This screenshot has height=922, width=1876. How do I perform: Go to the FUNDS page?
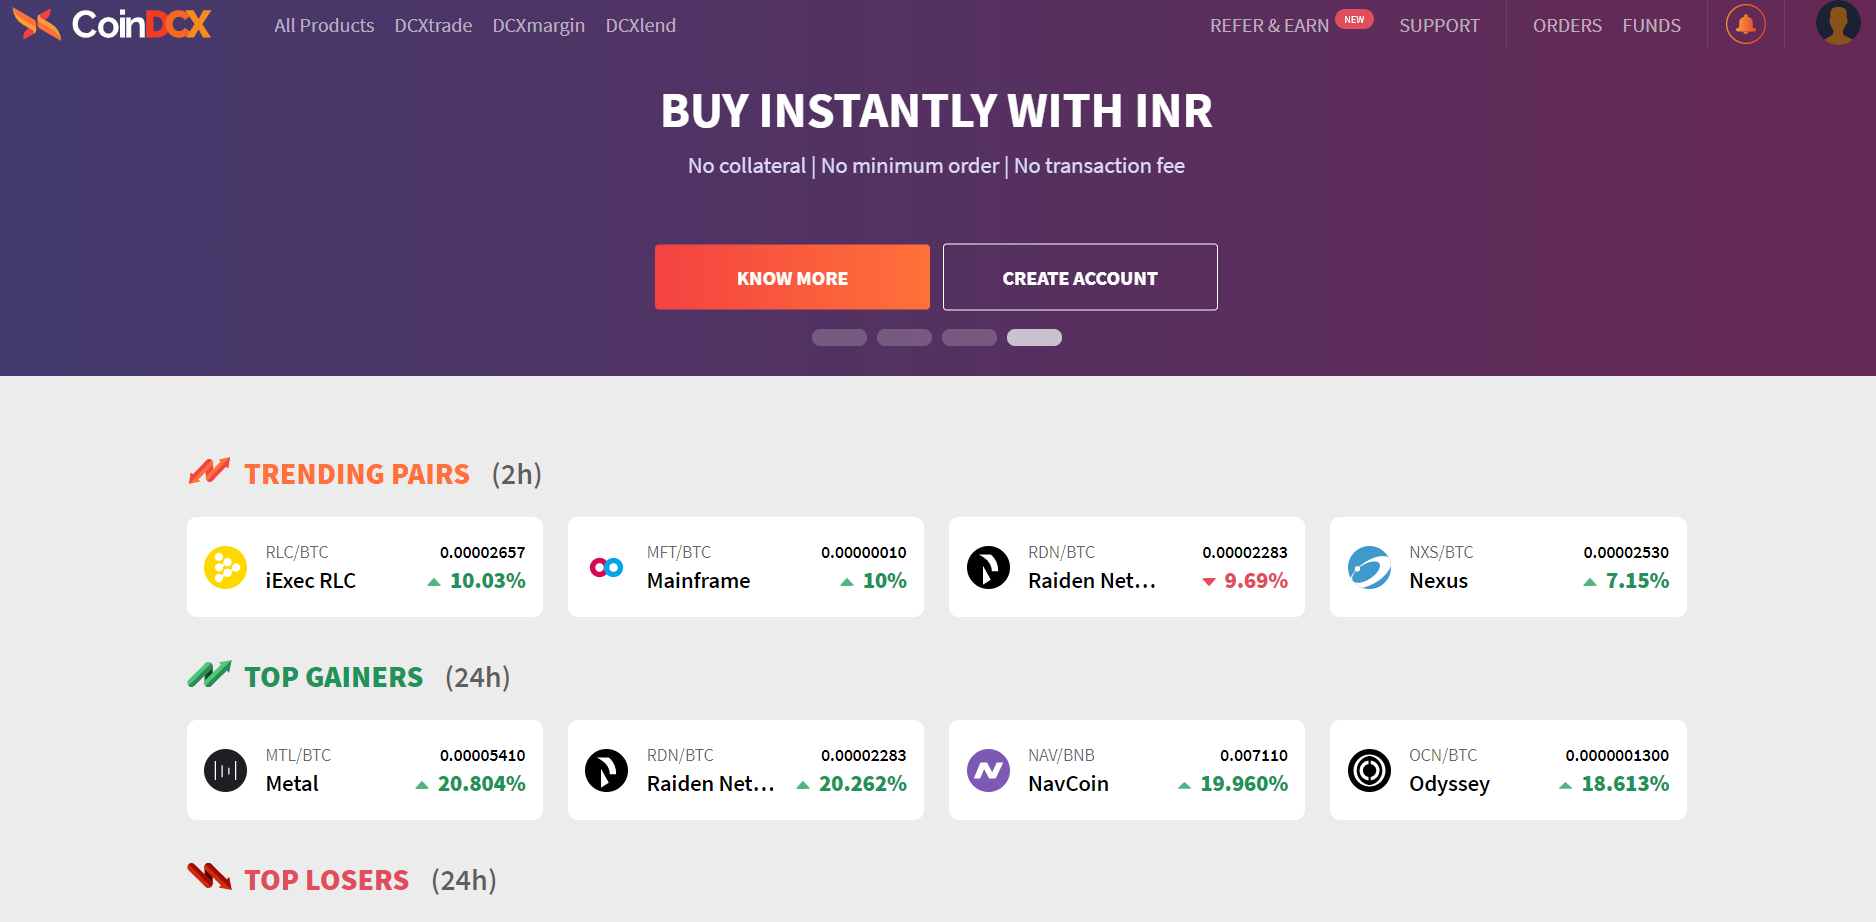[1651, 26]
